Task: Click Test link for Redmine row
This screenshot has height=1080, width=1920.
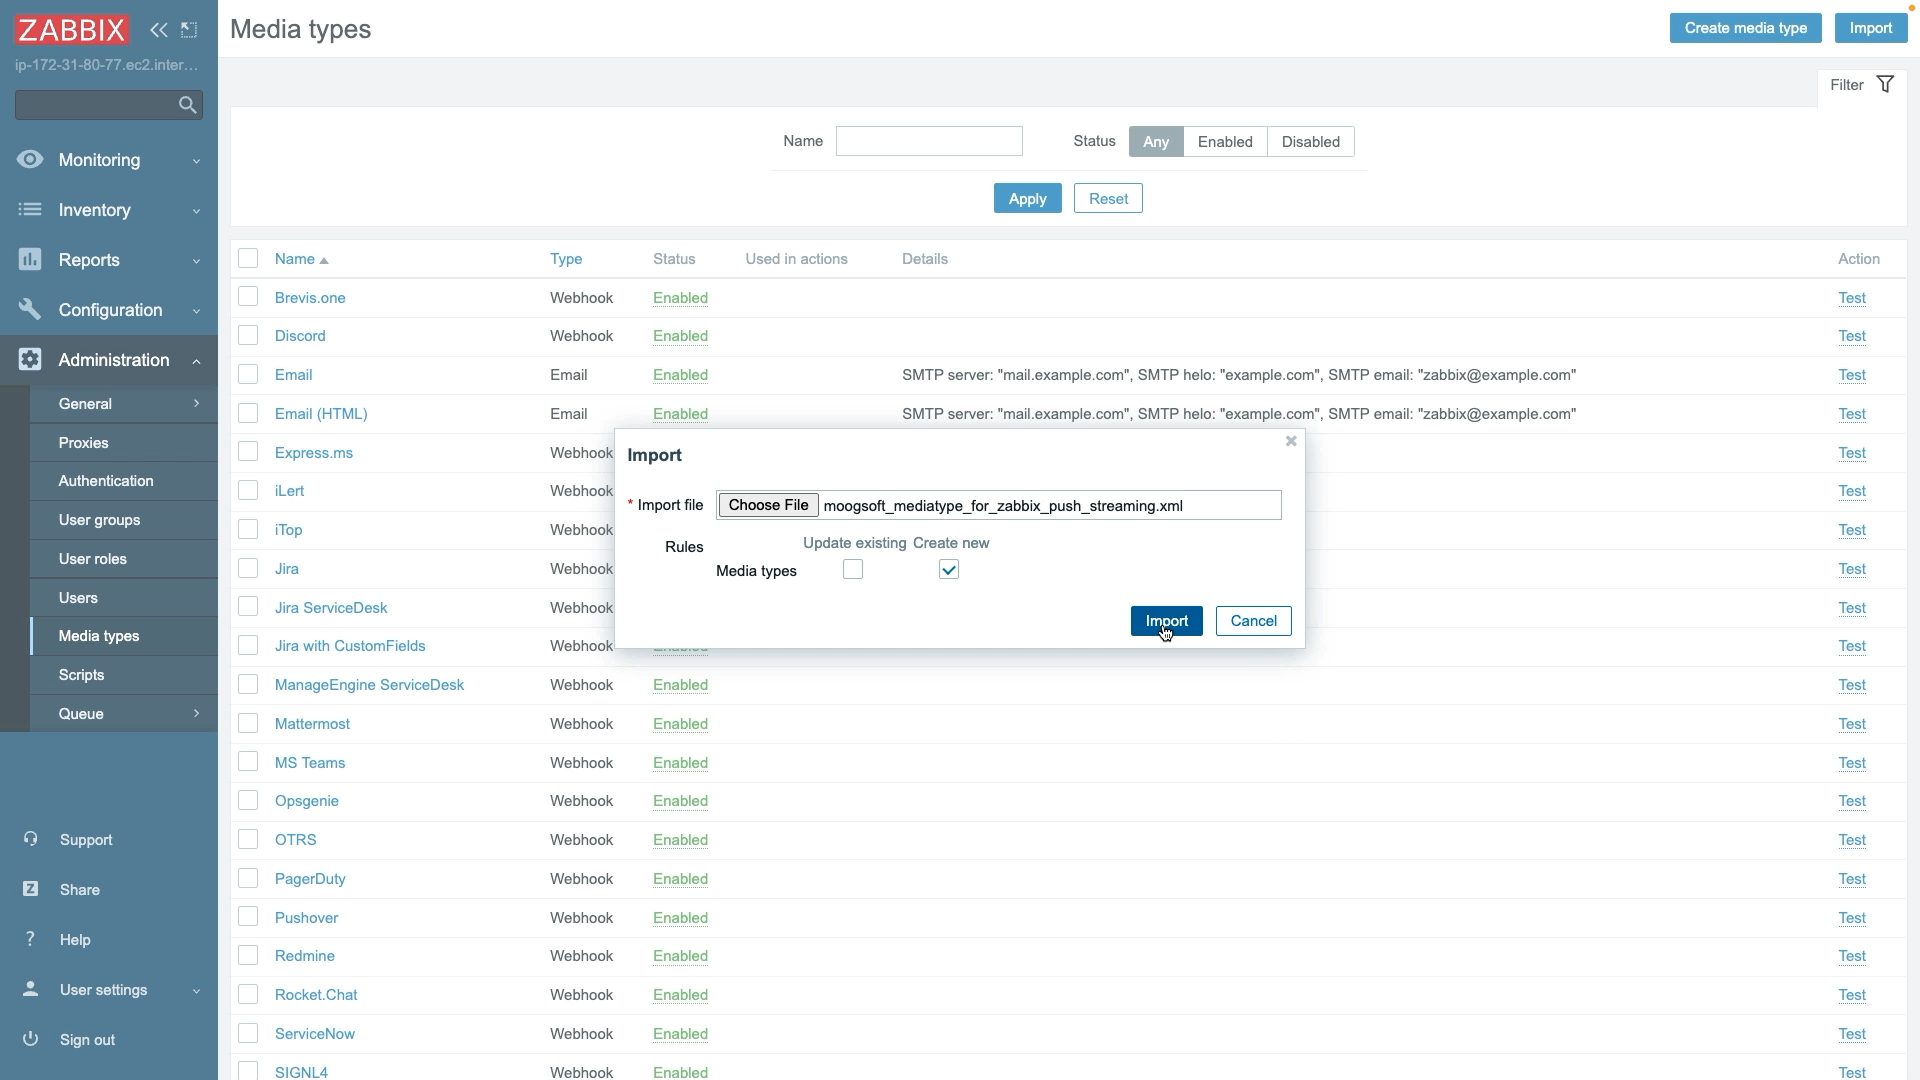Action: [1852, 956]
